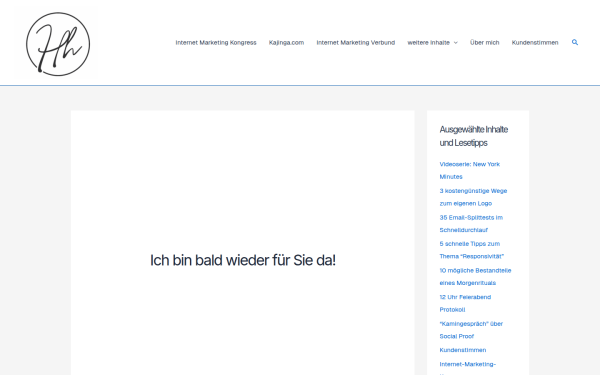Viewport: 600px width, 375px height.
Task: Click the HH circular site logo
Action: click(x=58, y=44)
